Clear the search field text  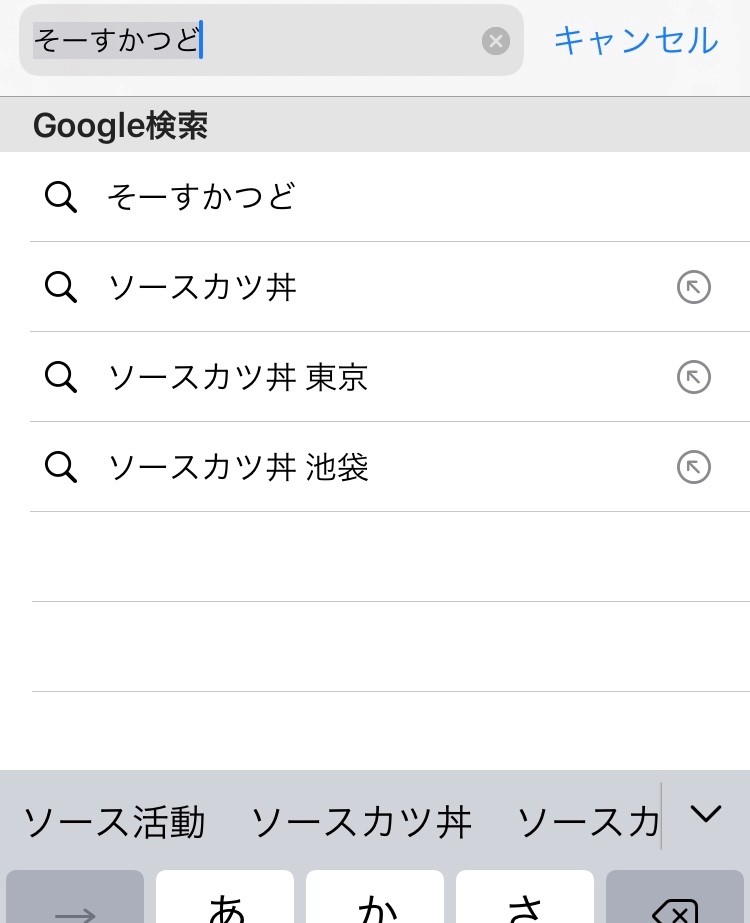coord(496,41)
